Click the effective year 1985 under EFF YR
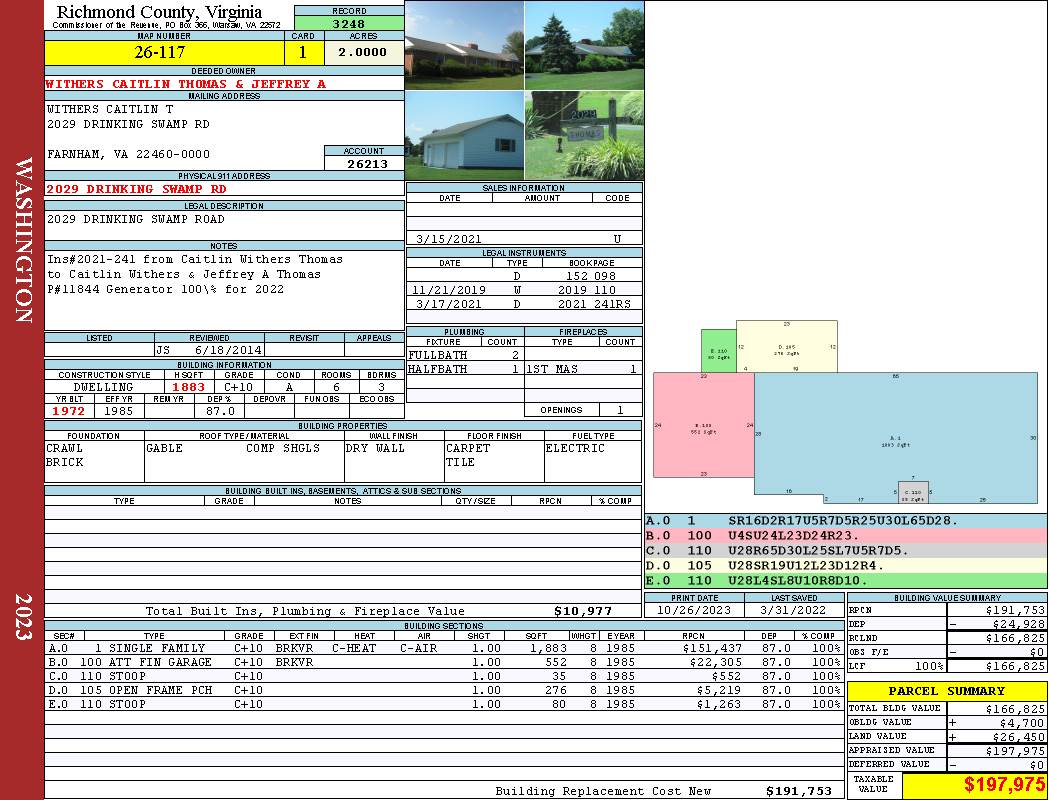This screenshot has width=1050, height=800. pyautogui.click(x=119, y=411)
